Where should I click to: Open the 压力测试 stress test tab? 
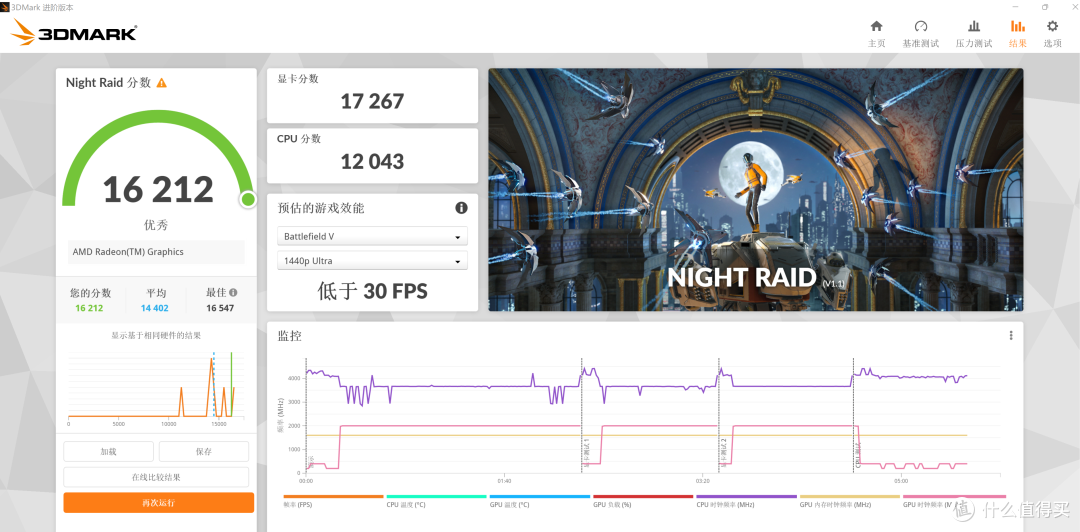(974, 34)
